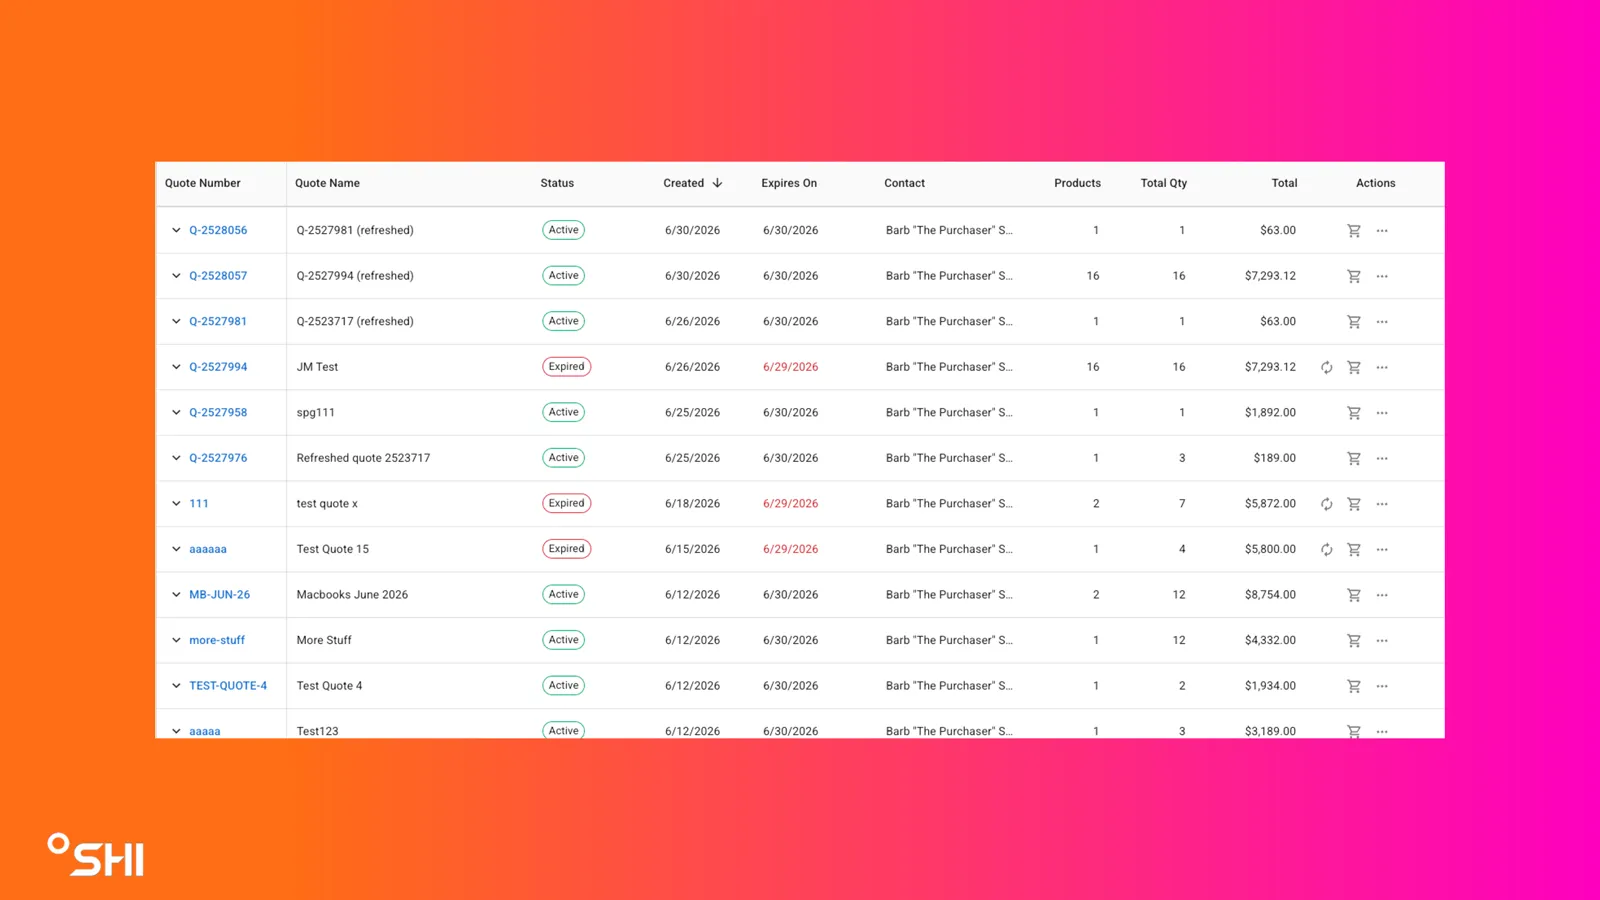This screenshot has height=900, width=1600.
Task: Open the aaaaaa quote link
Action: (208, 549)
